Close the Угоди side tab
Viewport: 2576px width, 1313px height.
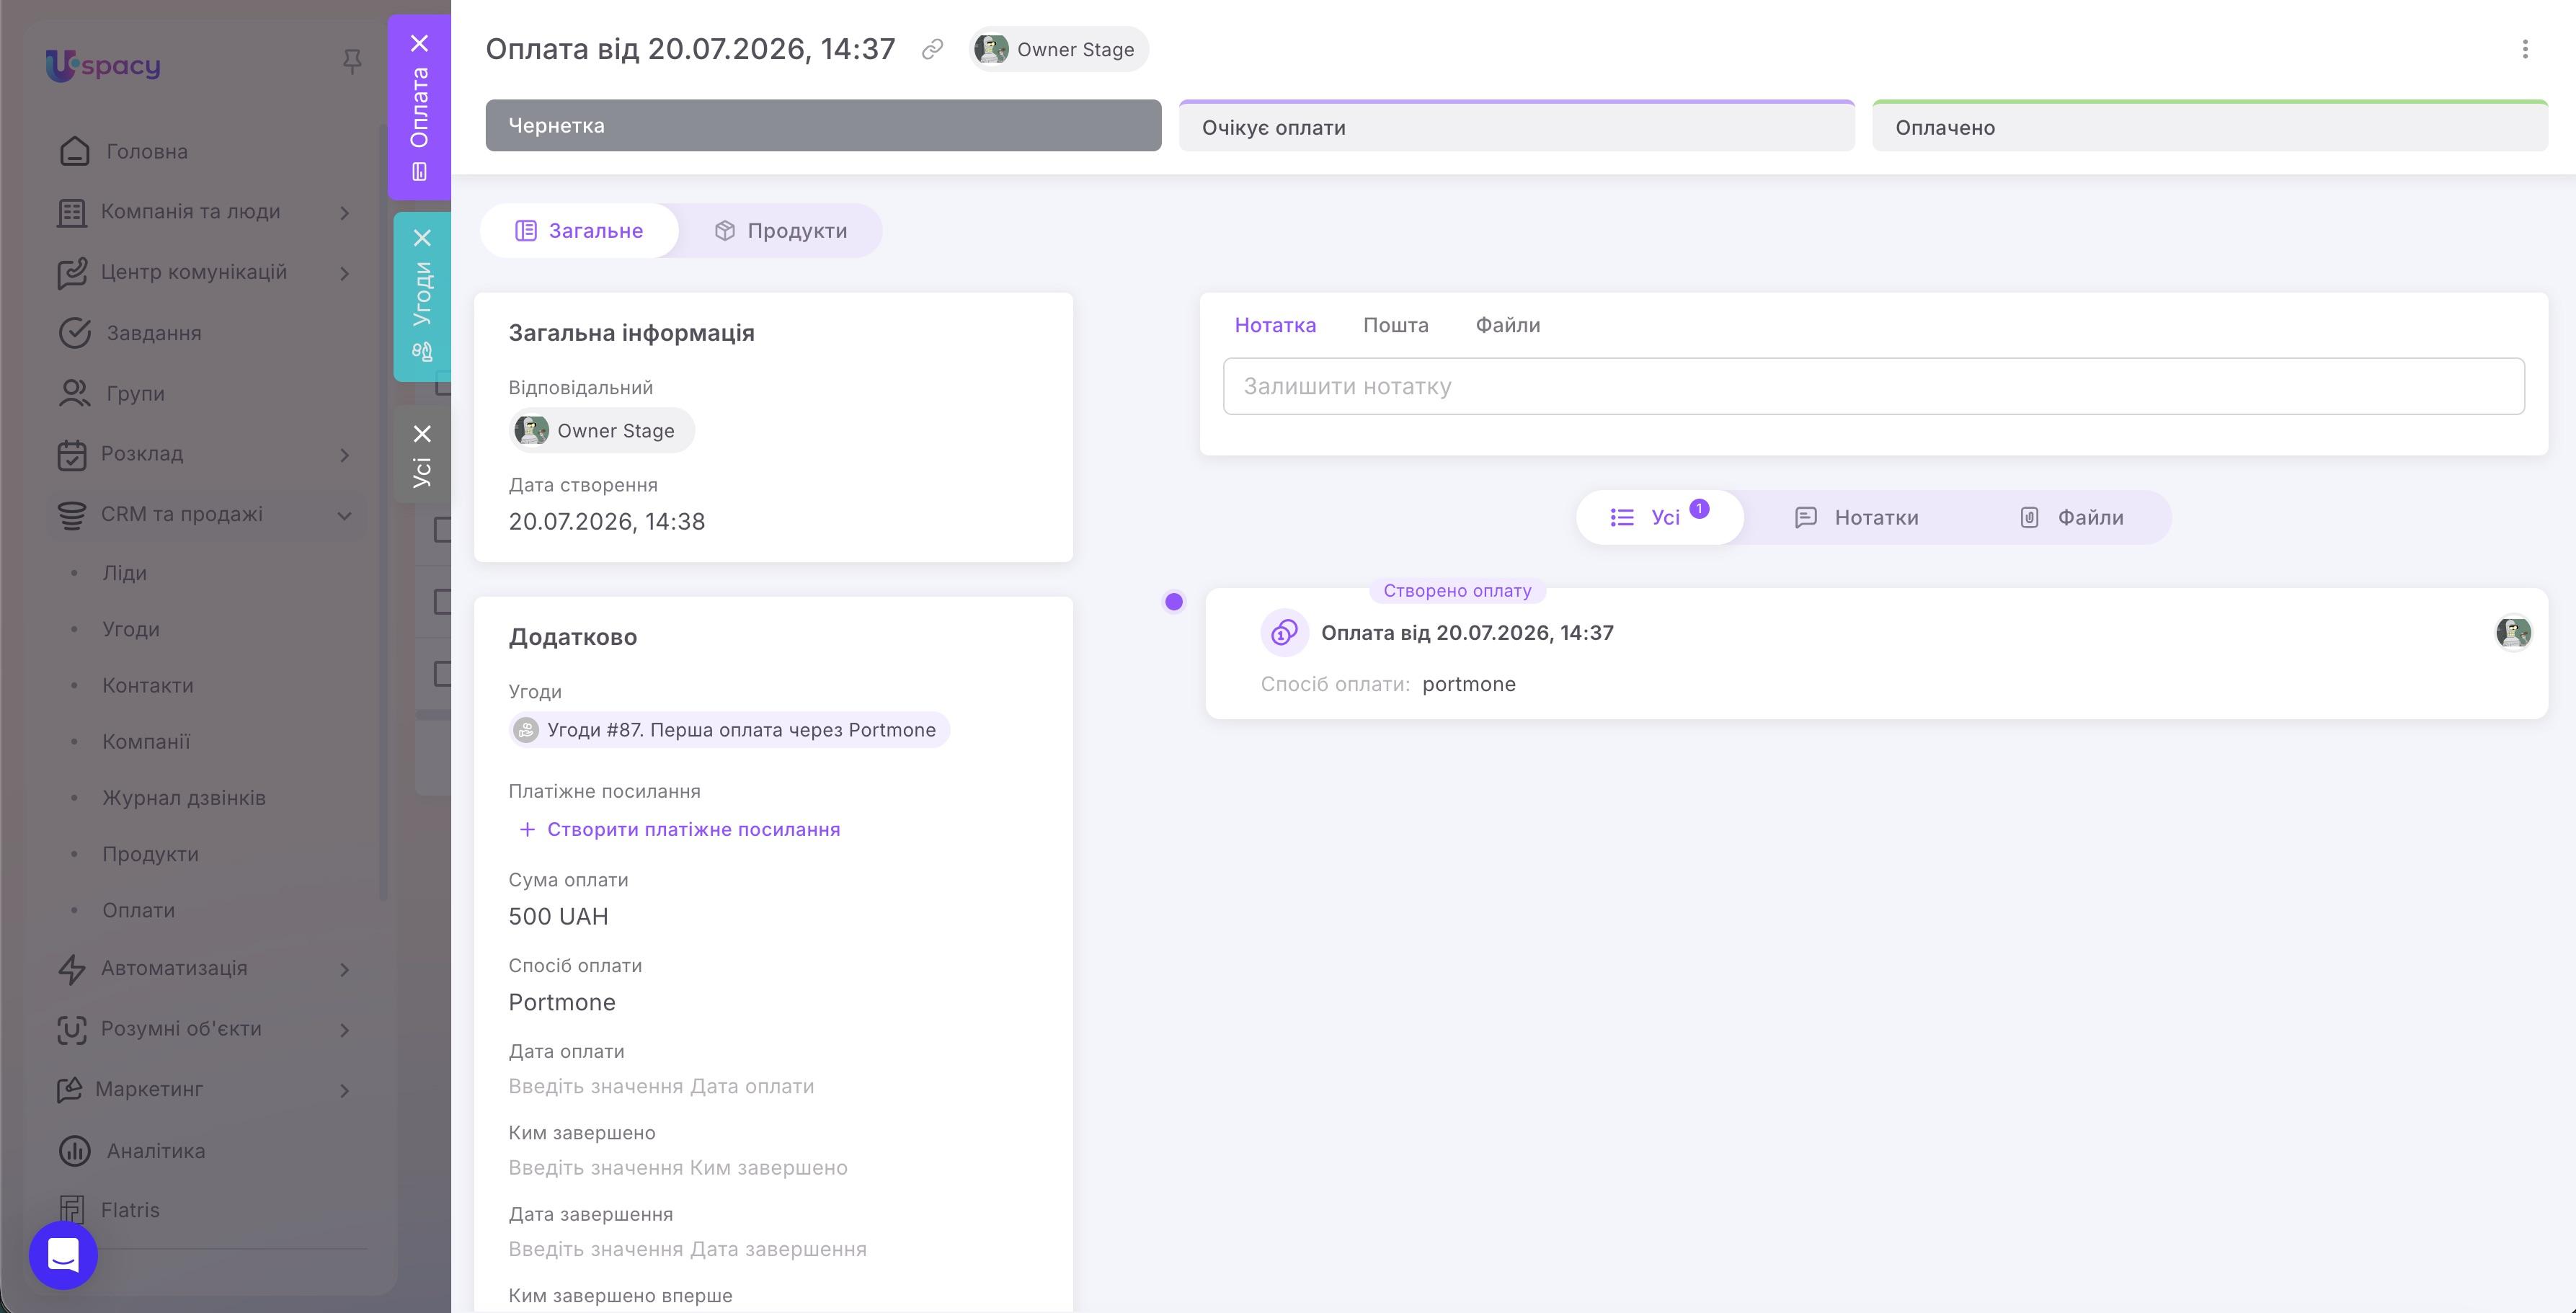pyautogui.click(x=422, y=238)
